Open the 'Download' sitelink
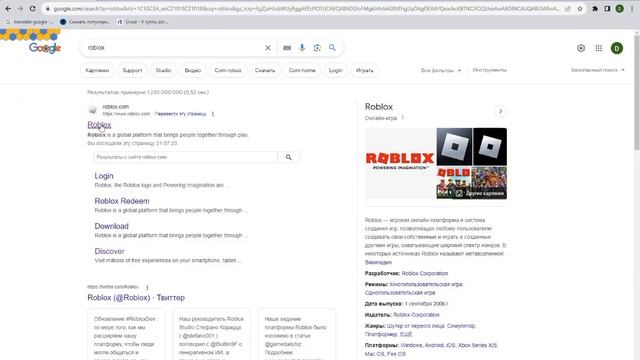640x360 pixels. (x=111, y=226)
